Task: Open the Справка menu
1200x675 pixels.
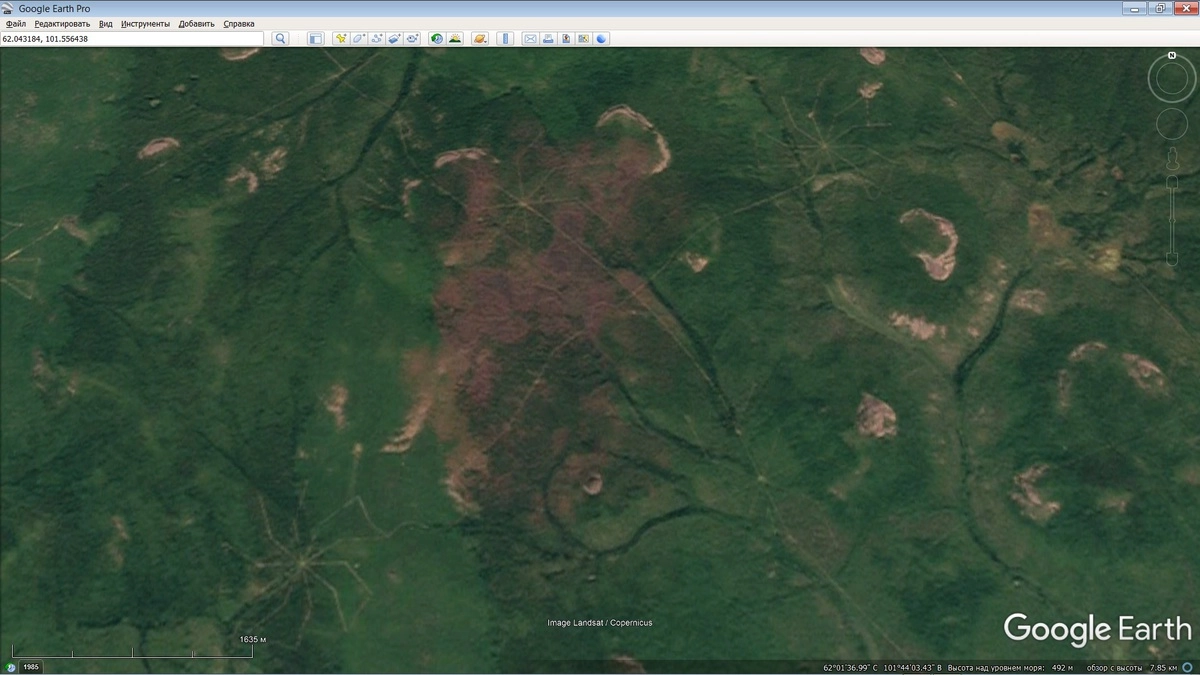Action: (238, 23)
